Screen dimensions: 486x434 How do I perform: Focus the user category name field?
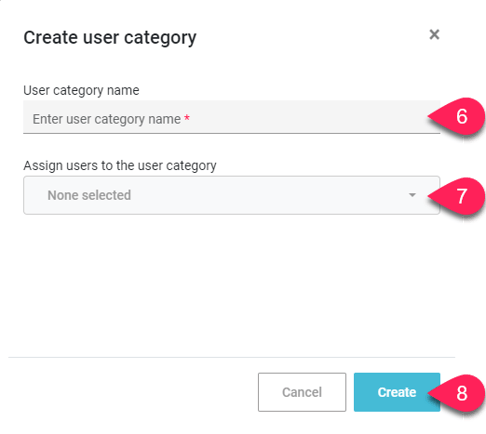point(232,117)
